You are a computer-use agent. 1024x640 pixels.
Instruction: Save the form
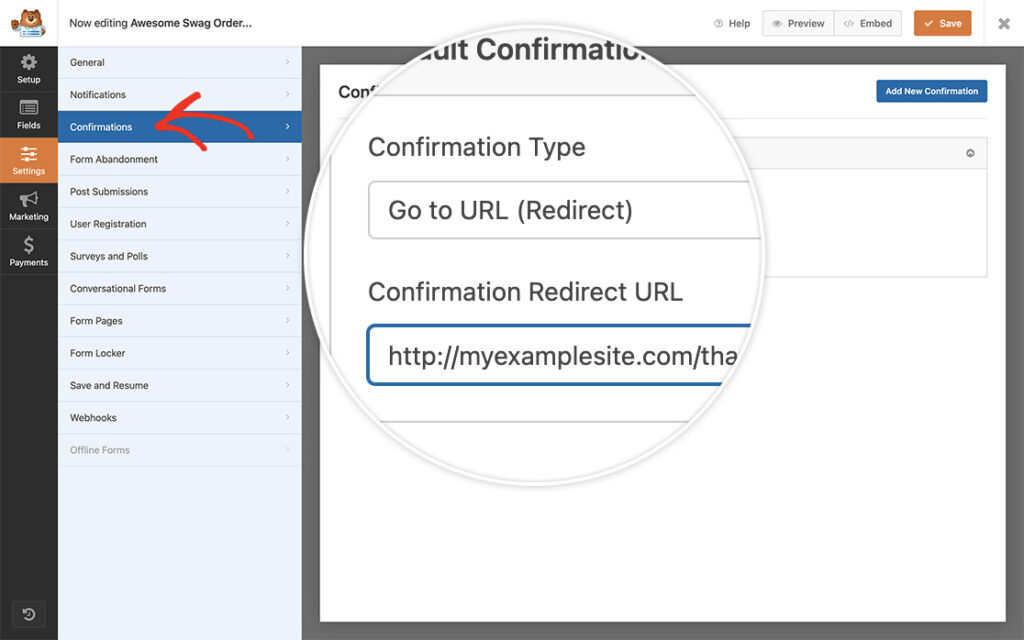point(941,22)
